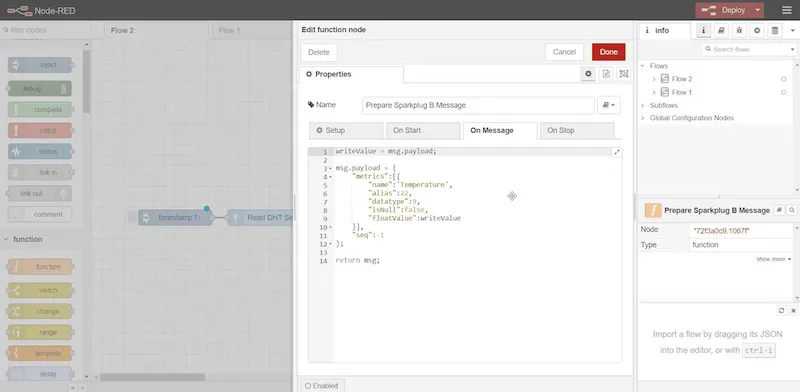Select the catch node in palette
The height and width of the screenshot is (392, 800).
[x=40, y=131]
